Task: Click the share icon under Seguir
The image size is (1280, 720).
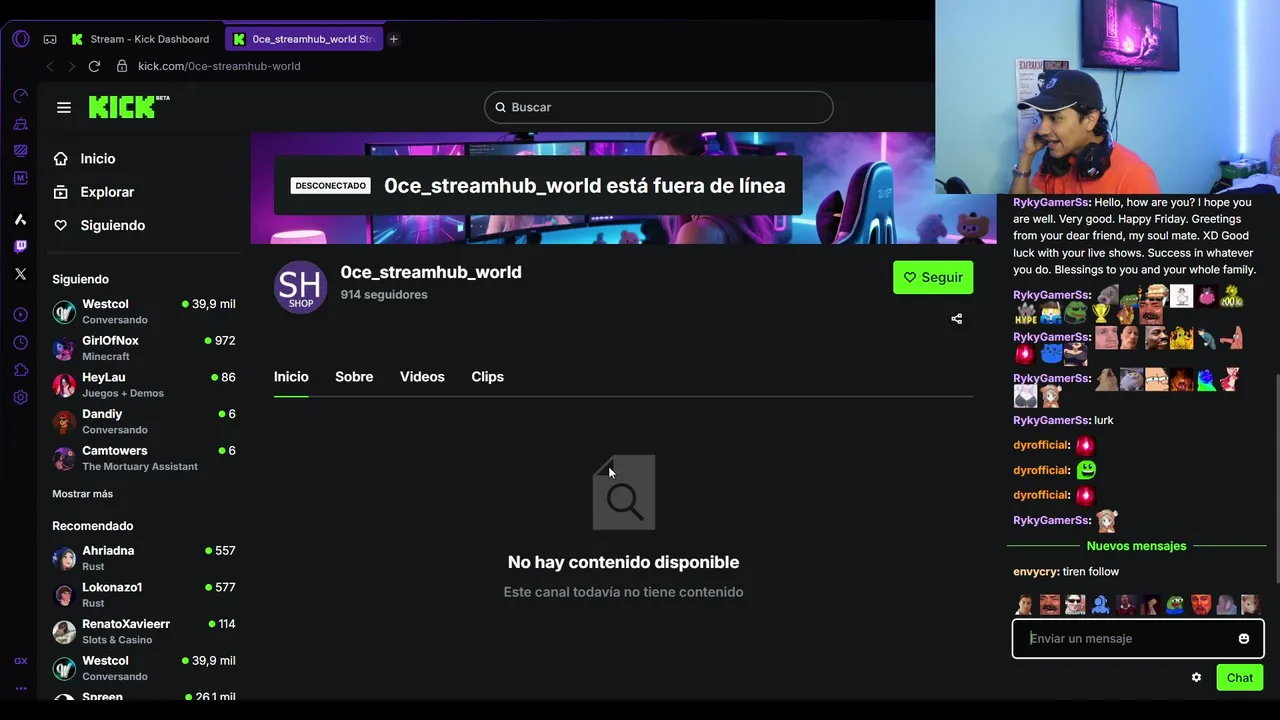Action: point(957,319)
